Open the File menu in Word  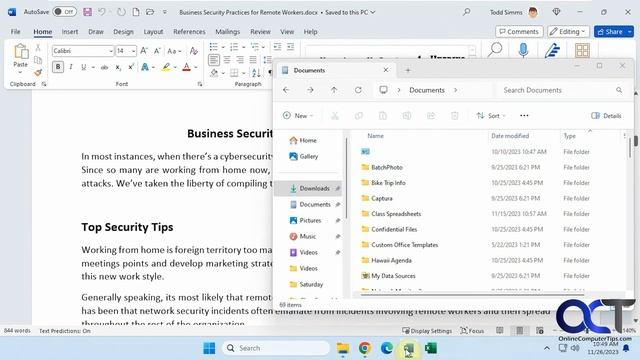[16, 31]
